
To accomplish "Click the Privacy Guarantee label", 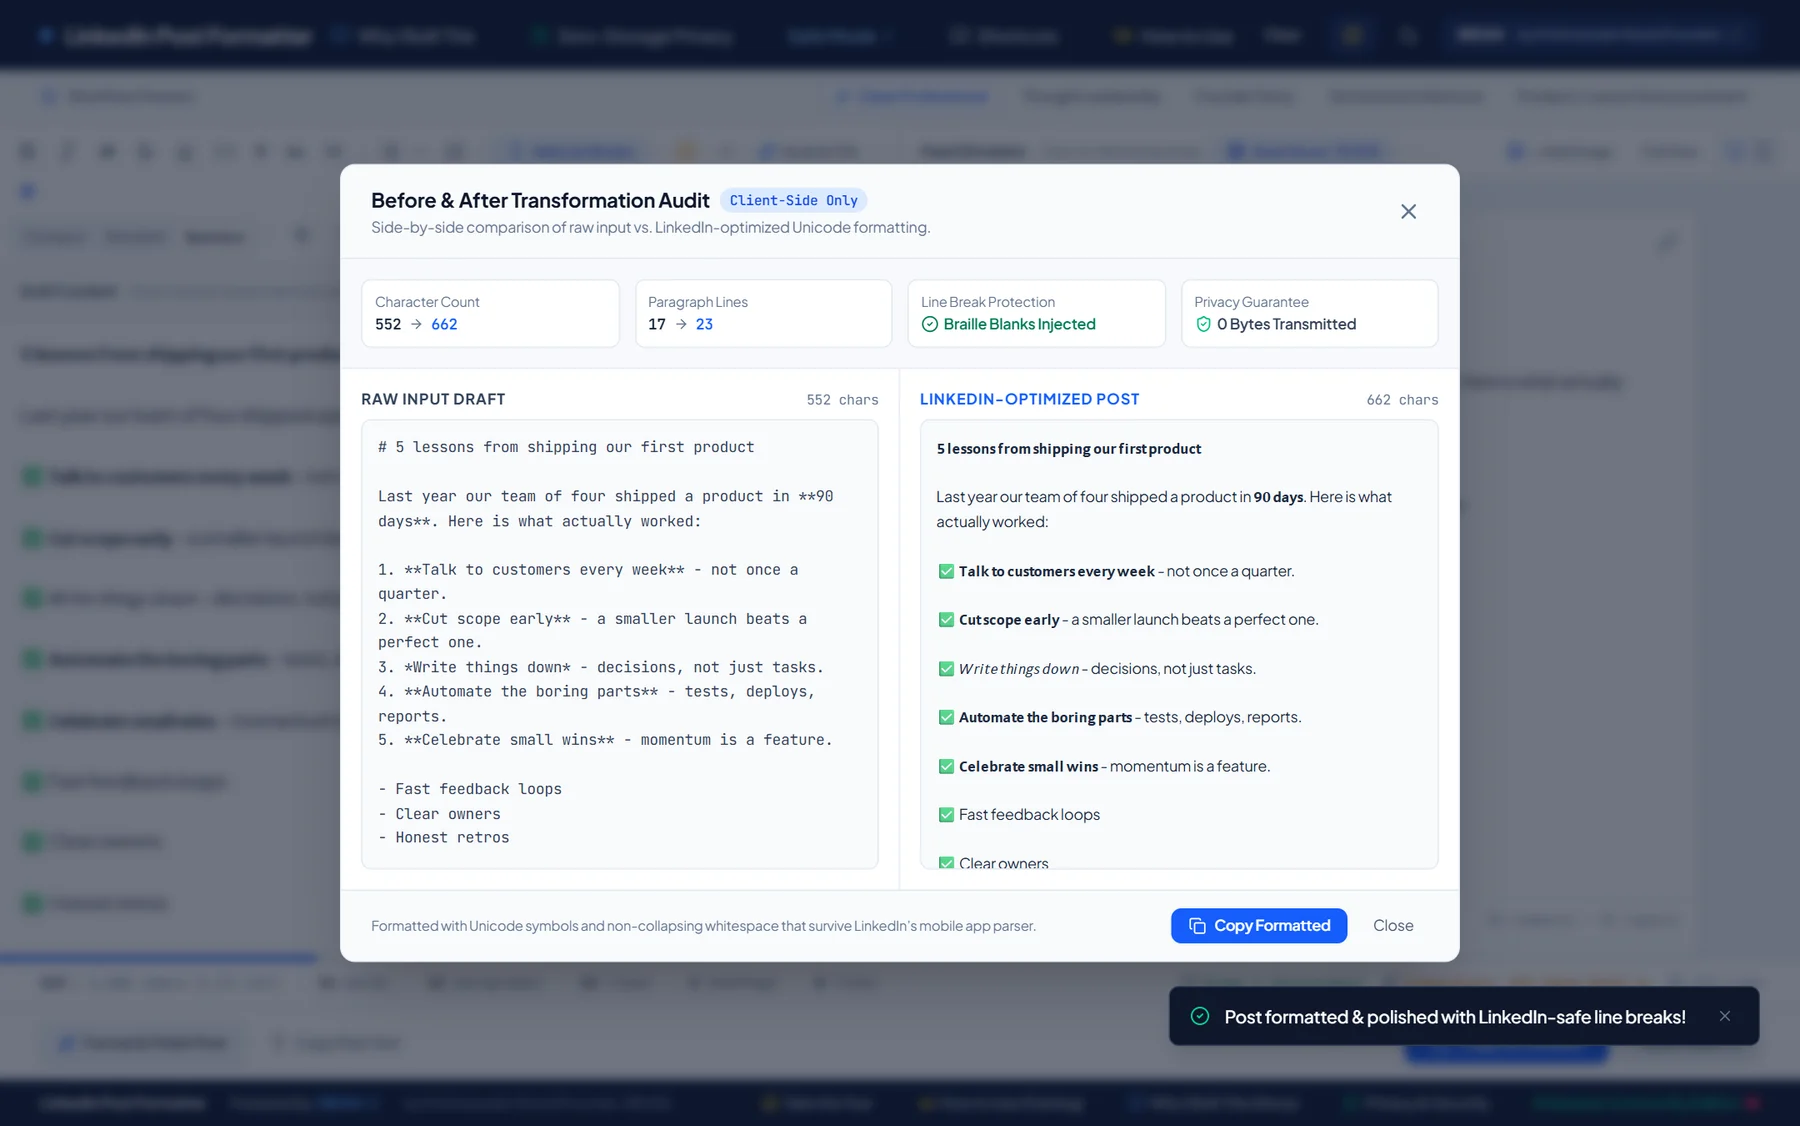I will tap(1251, 302).
